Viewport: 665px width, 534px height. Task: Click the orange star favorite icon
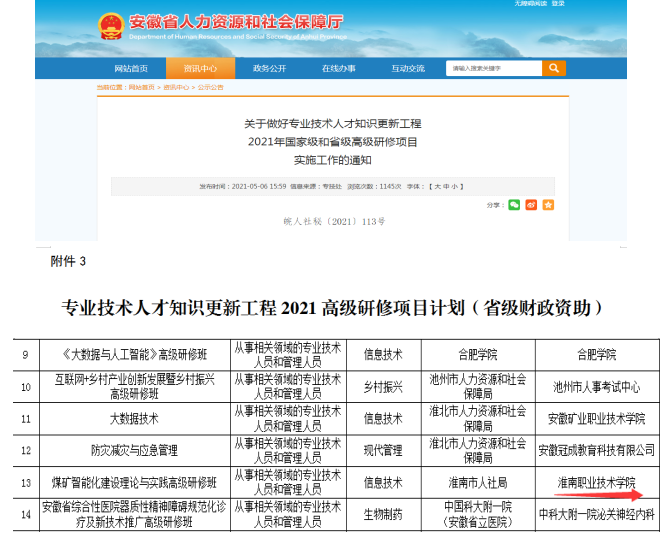548,205
